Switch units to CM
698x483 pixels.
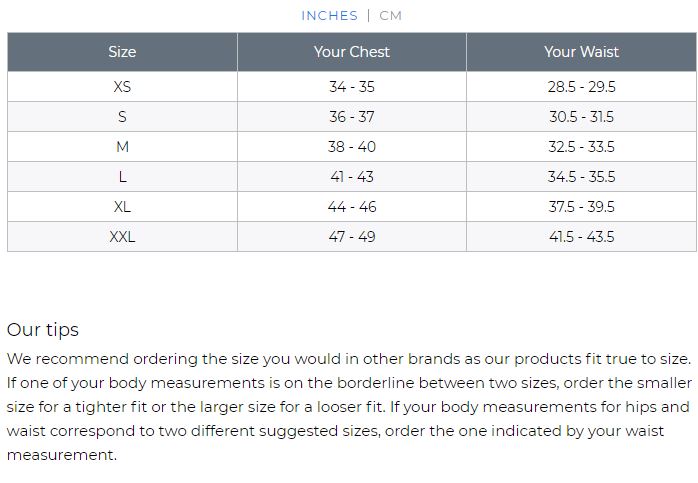tap(390, 16)
